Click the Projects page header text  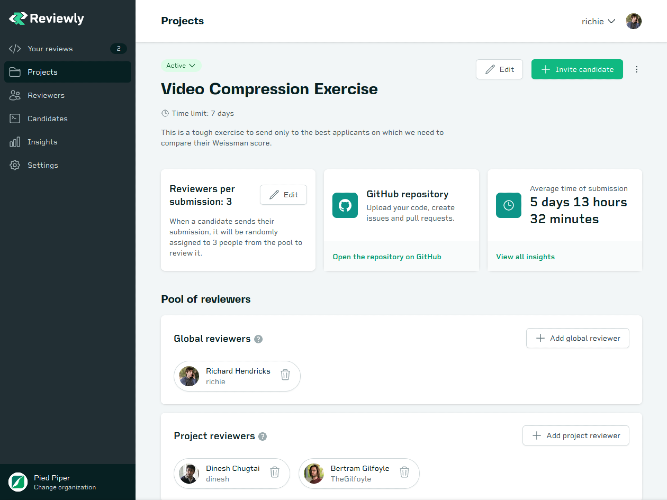point(182,21)
